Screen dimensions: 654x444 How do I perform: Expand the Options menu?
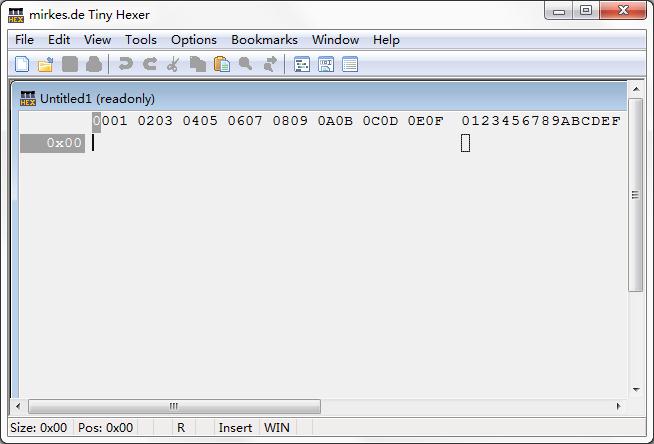tap(193, 40)
